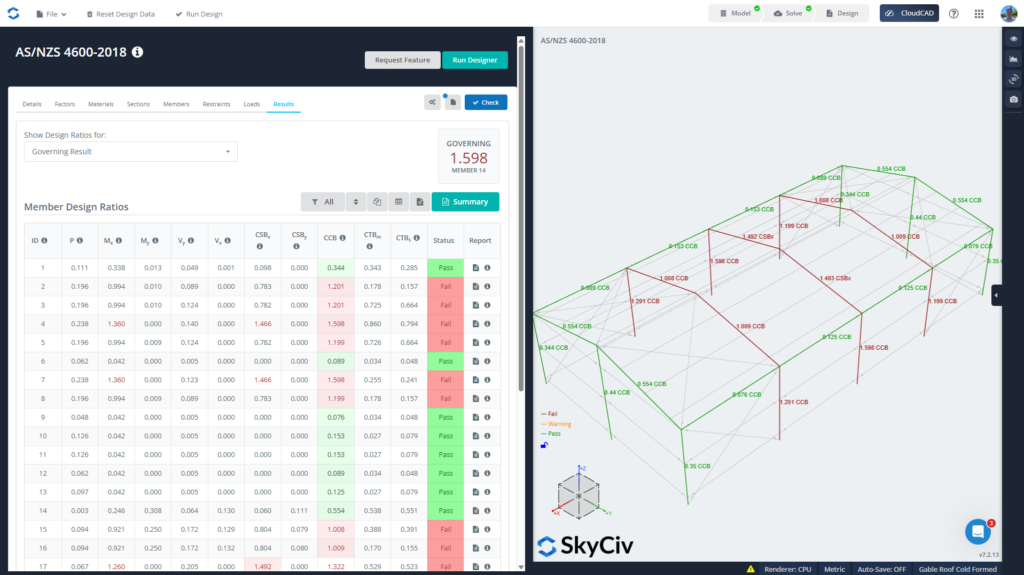Click the Metric units status item

[x=834, y=569]
